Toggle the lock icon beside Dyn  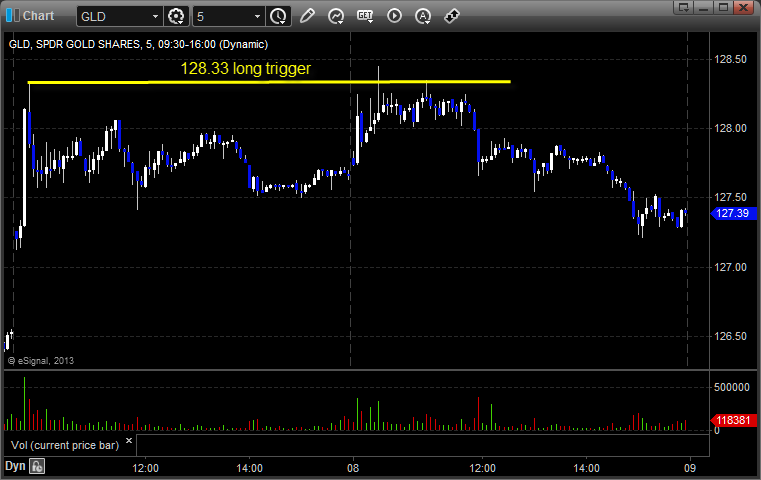37,466
